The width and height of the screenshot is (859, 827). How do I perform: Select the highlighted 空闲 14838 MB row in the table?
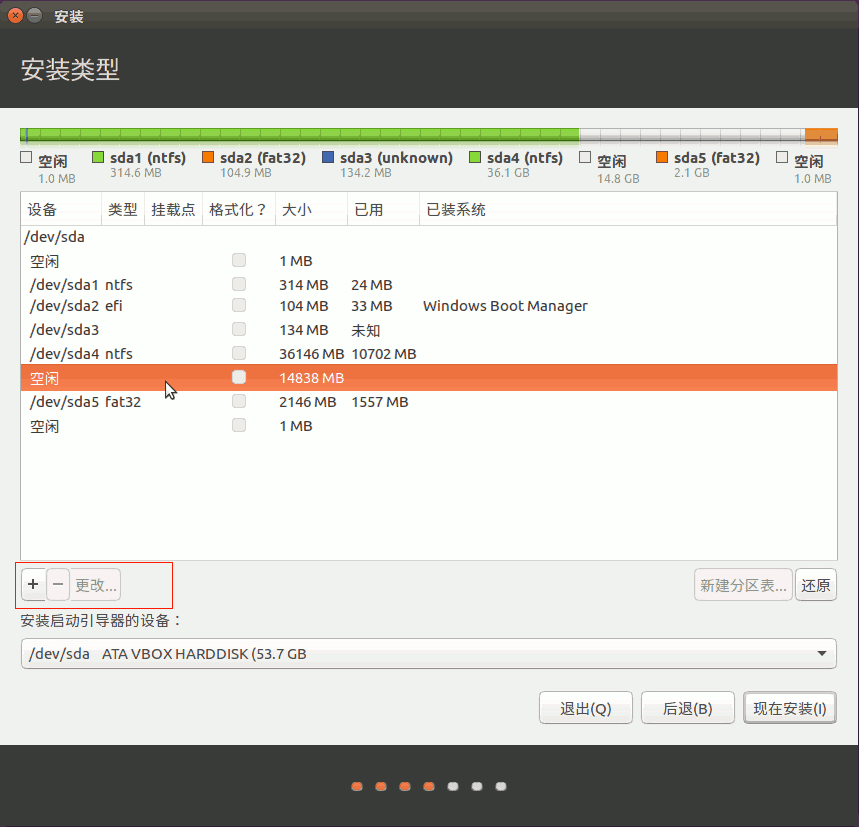[x=400, y=377]
